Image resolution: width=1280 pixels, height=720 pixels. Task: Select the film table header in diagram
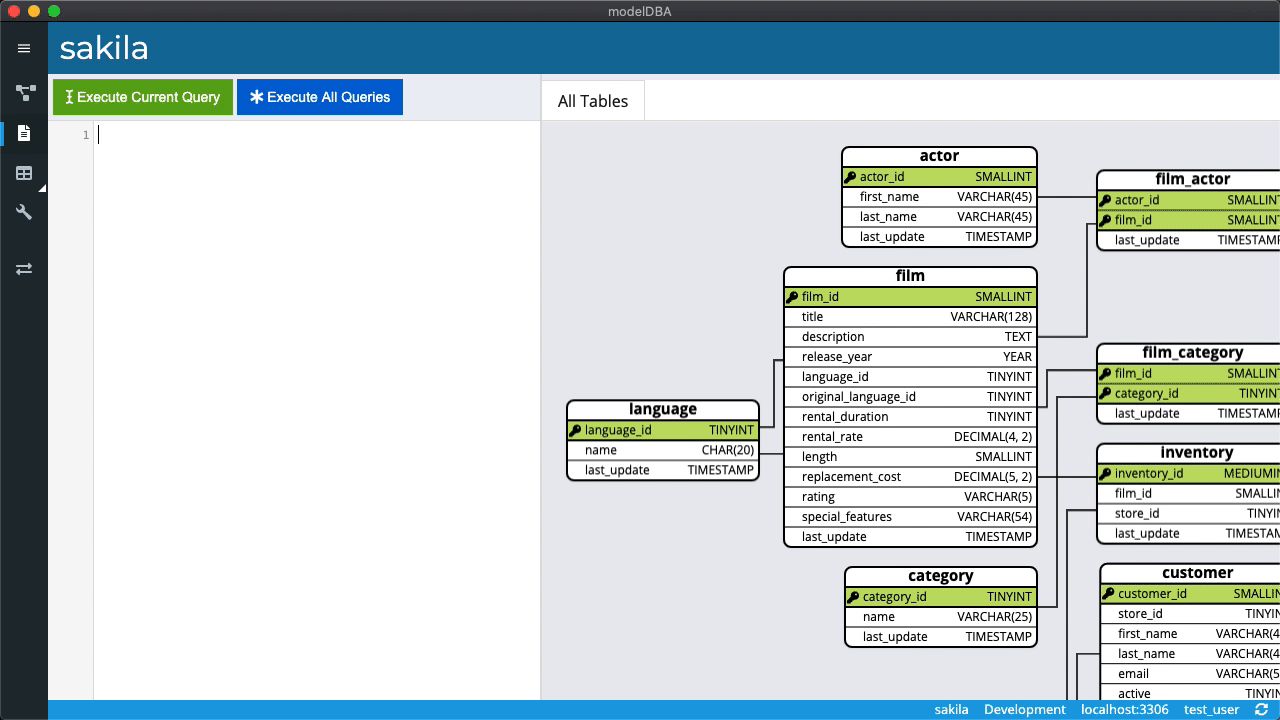tap(908, 276)
